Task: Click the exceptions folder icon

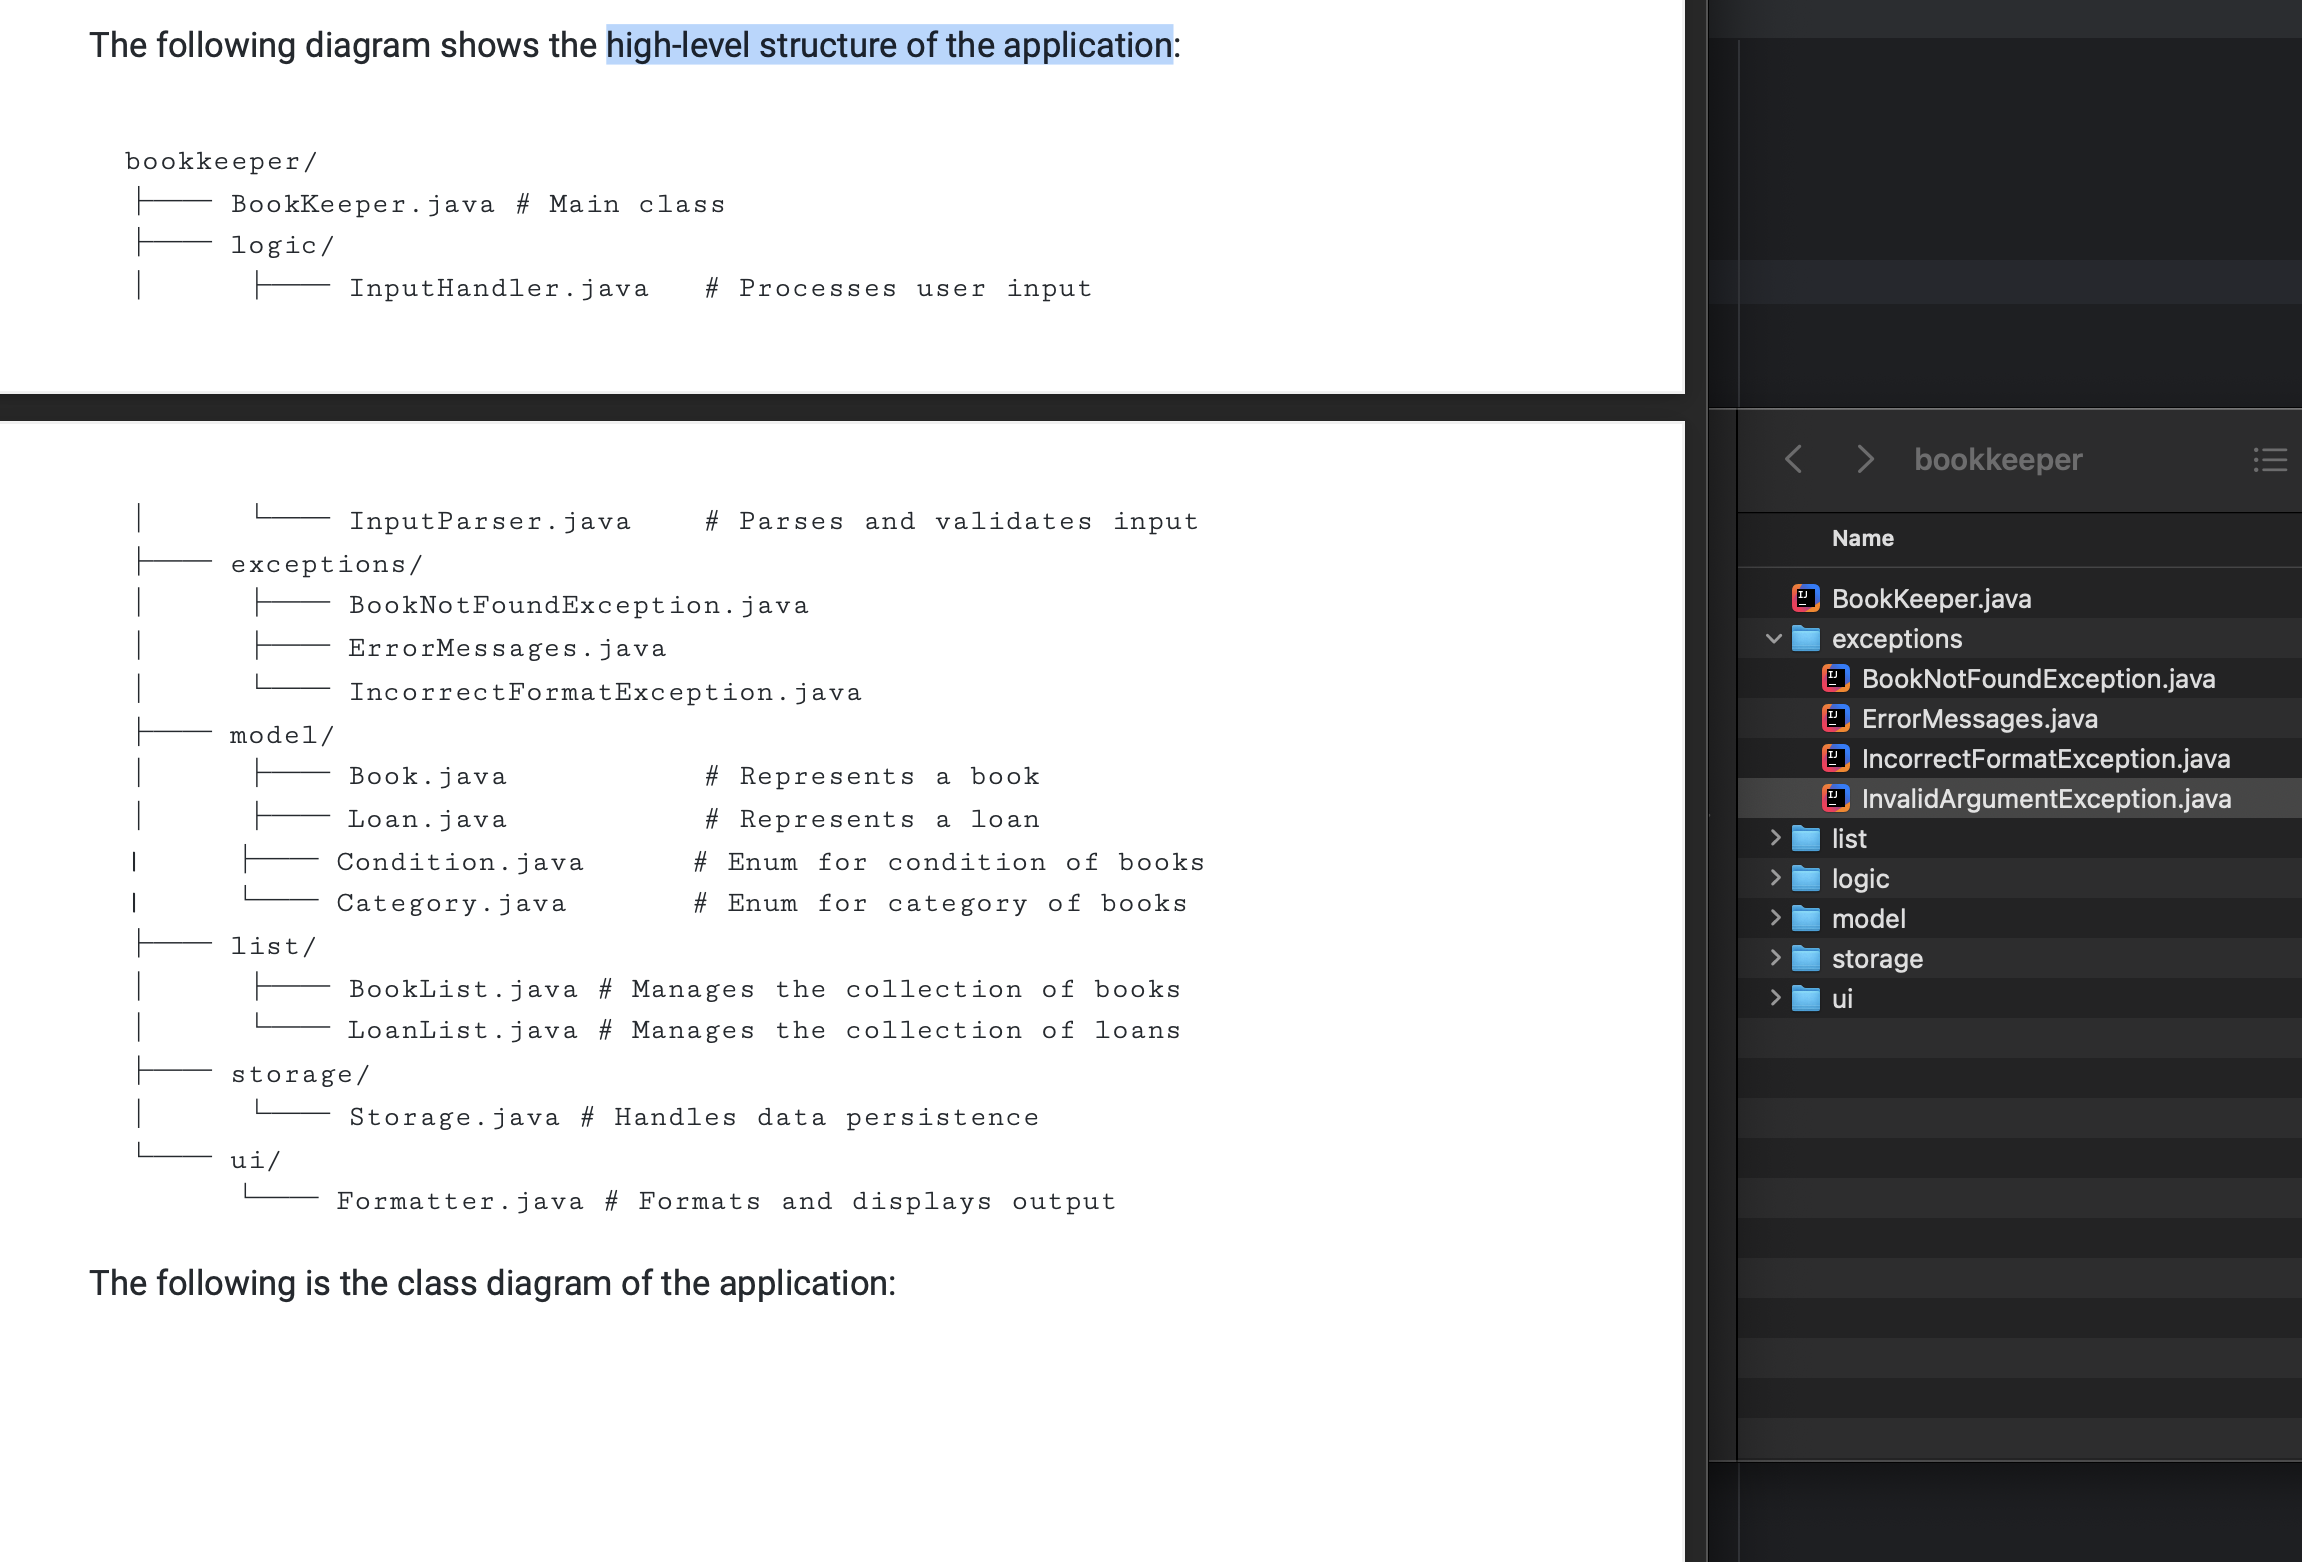Action: click(x=1805, y=639)
